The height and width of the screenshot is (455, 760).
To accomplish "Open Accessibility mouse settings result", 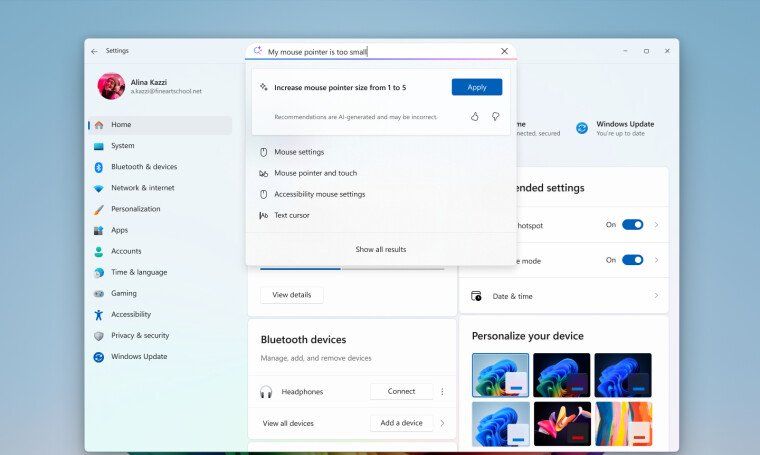I will click(x=380, y=194).
